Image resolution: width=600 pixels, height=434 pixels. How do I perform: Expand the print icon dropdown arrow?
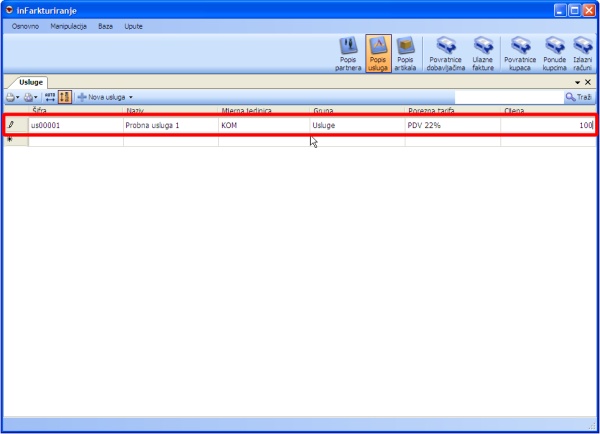point(37,97)
